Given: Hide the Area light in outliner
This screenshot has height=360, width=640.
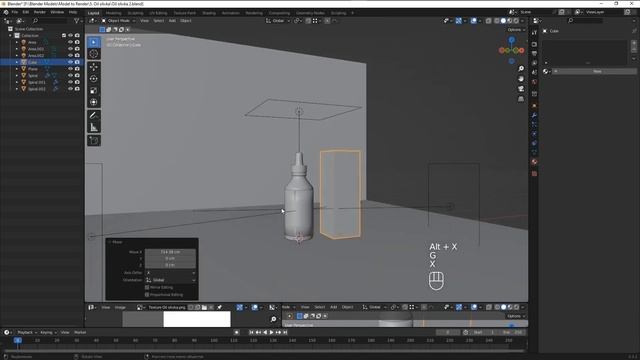Looking at the screenshot, I should 70,42.
